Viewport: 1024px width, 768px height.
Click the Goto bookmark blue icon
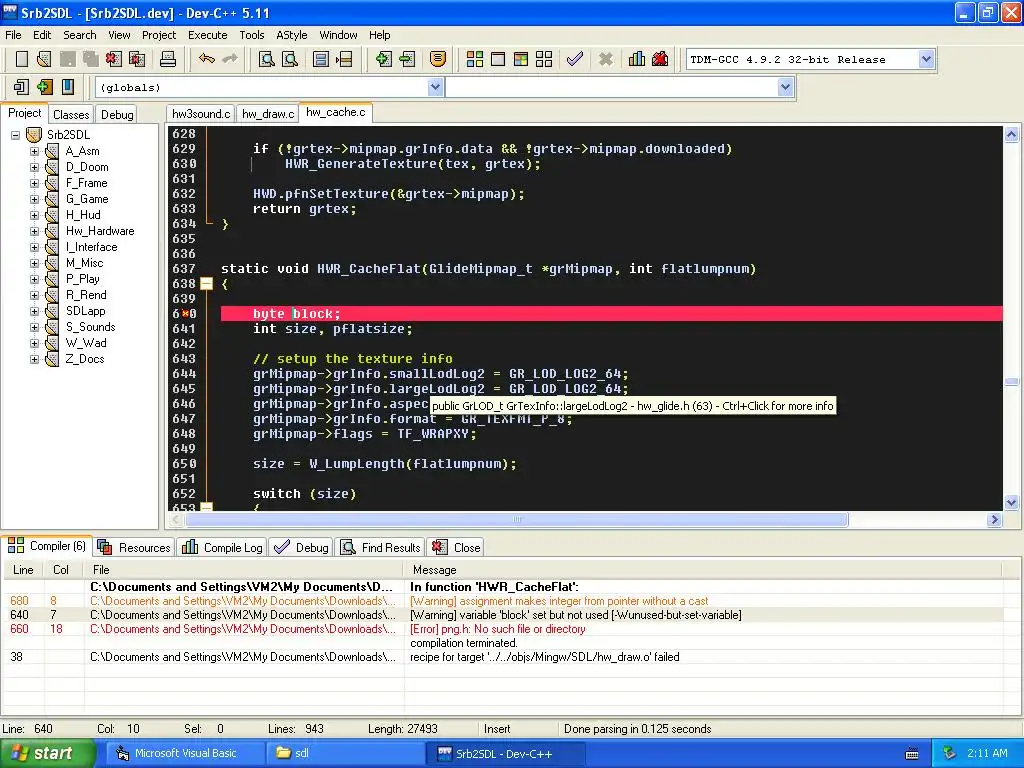67,86
